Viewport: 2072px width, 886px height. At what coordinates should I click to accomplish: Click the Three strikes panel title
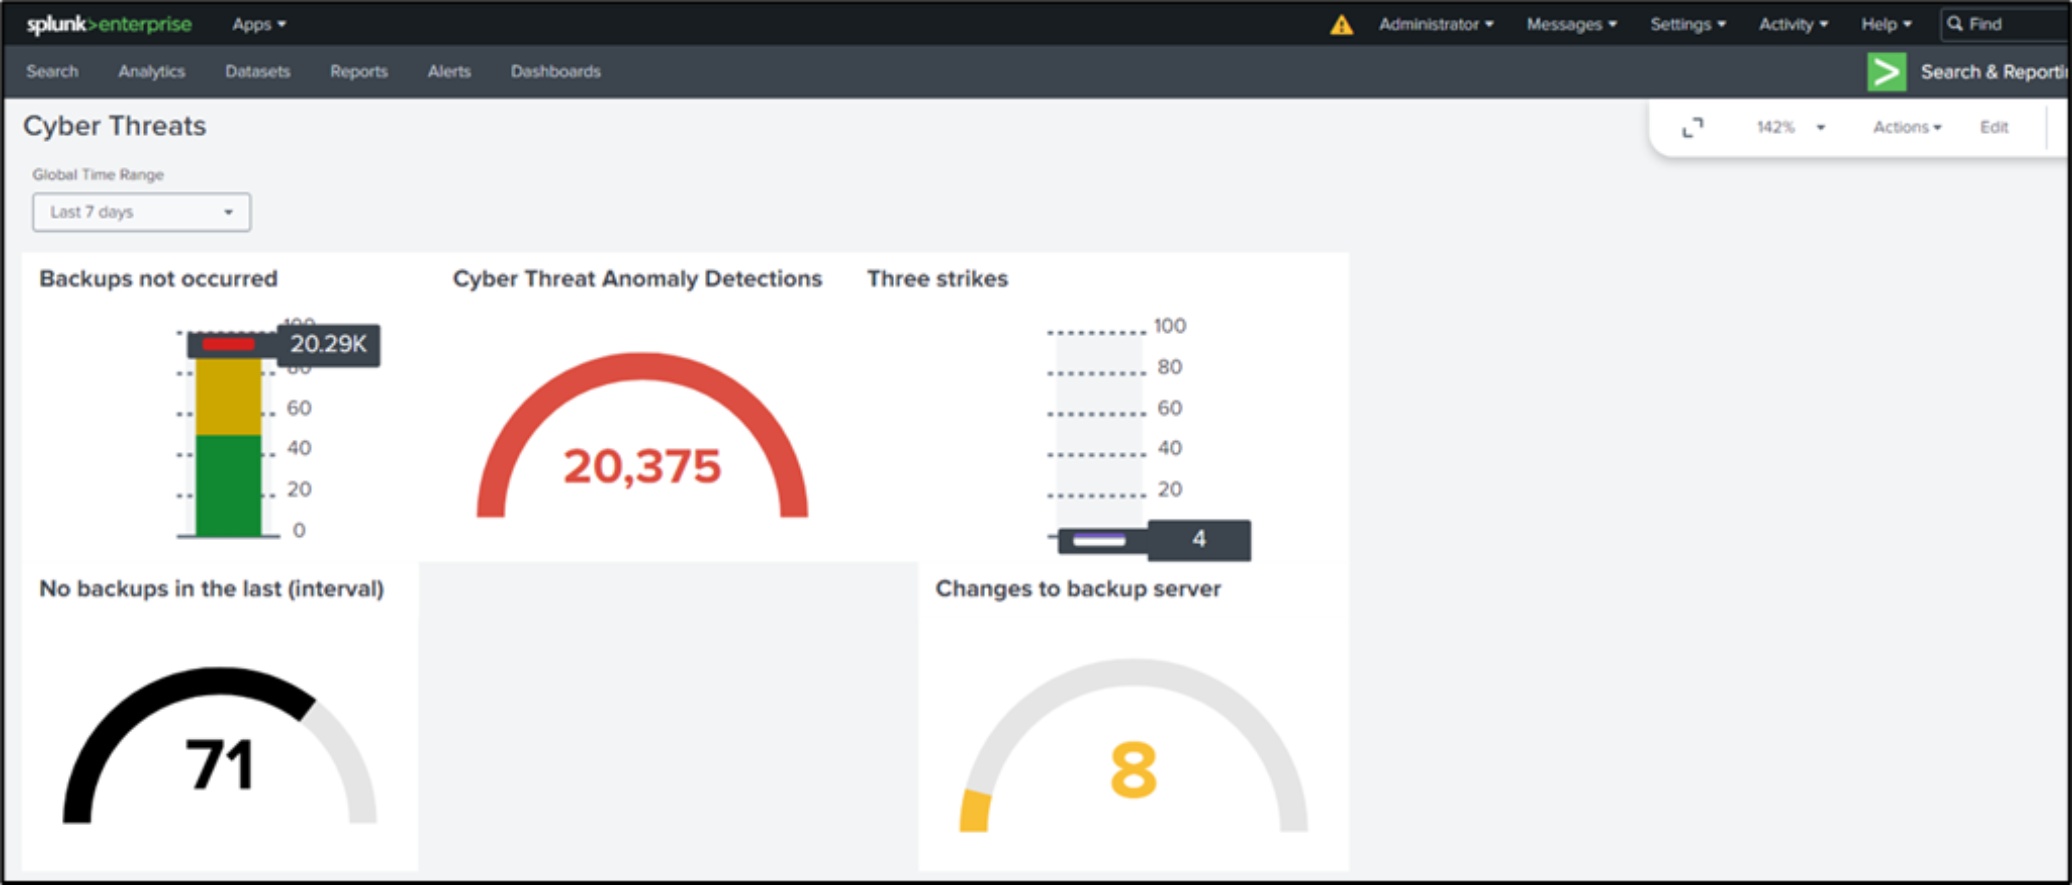[x=937, y=279]
